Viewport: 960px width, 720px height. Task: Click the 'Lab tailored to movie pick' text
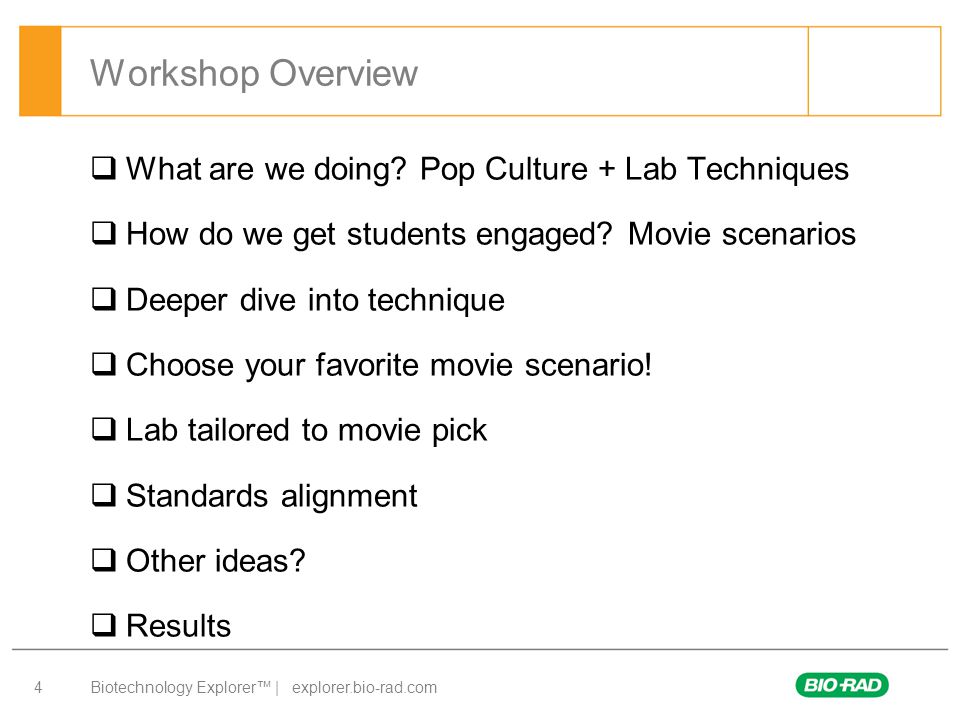pyautogui.click(x=306, y=430)
